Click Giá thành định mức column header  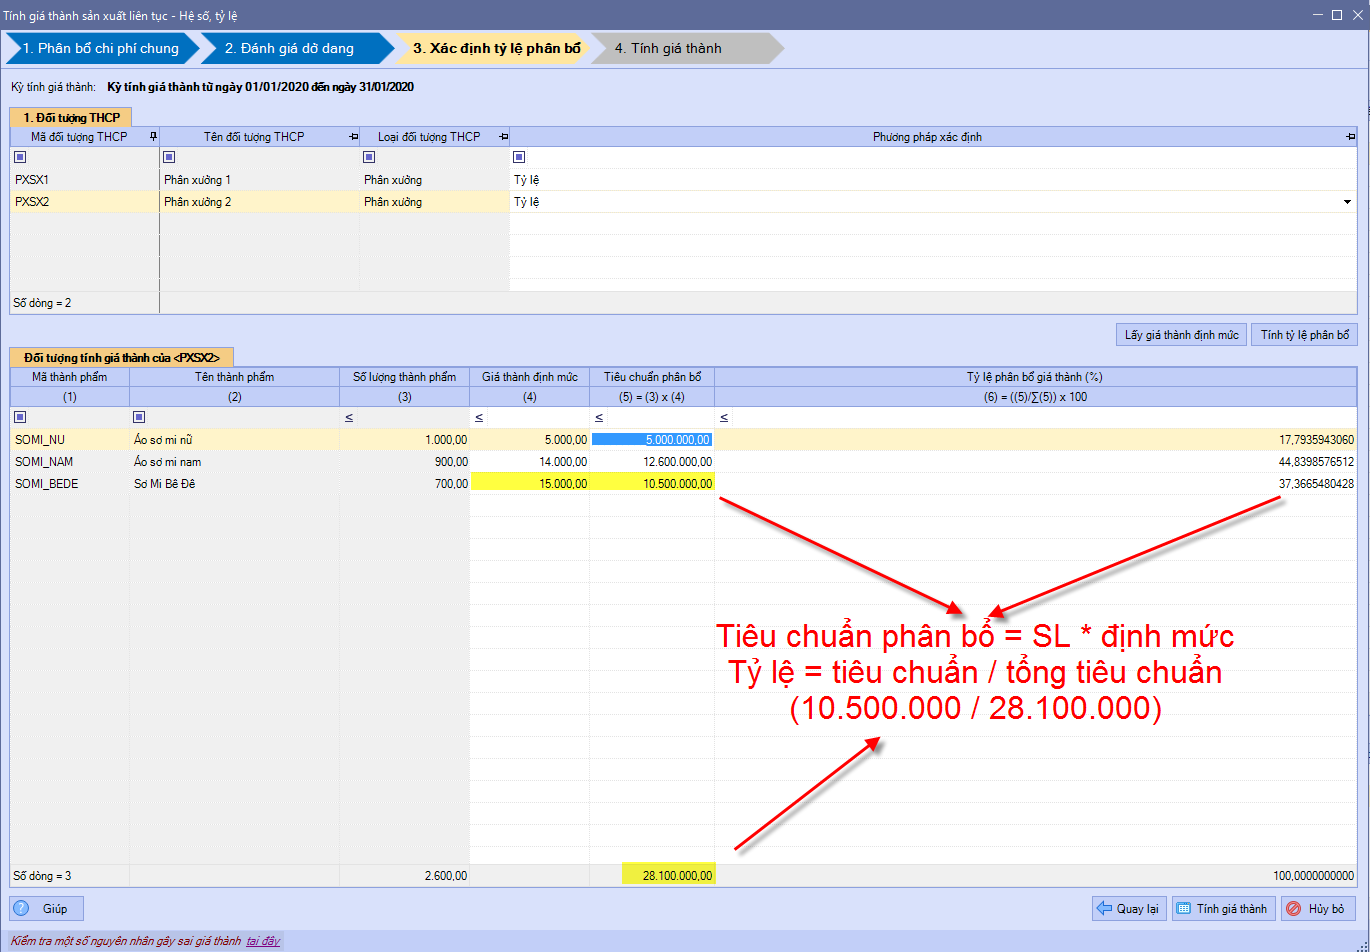(529, 377)
